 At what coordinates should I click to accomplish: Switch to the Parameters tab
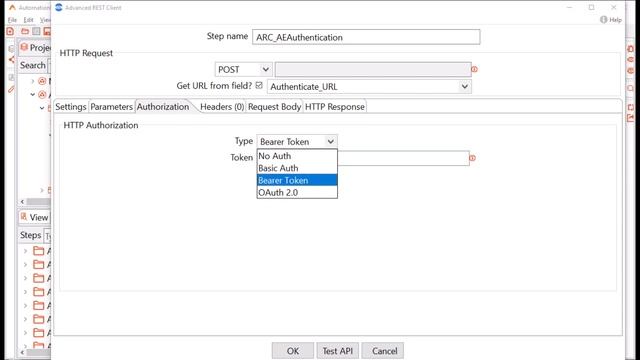[111, 107]
